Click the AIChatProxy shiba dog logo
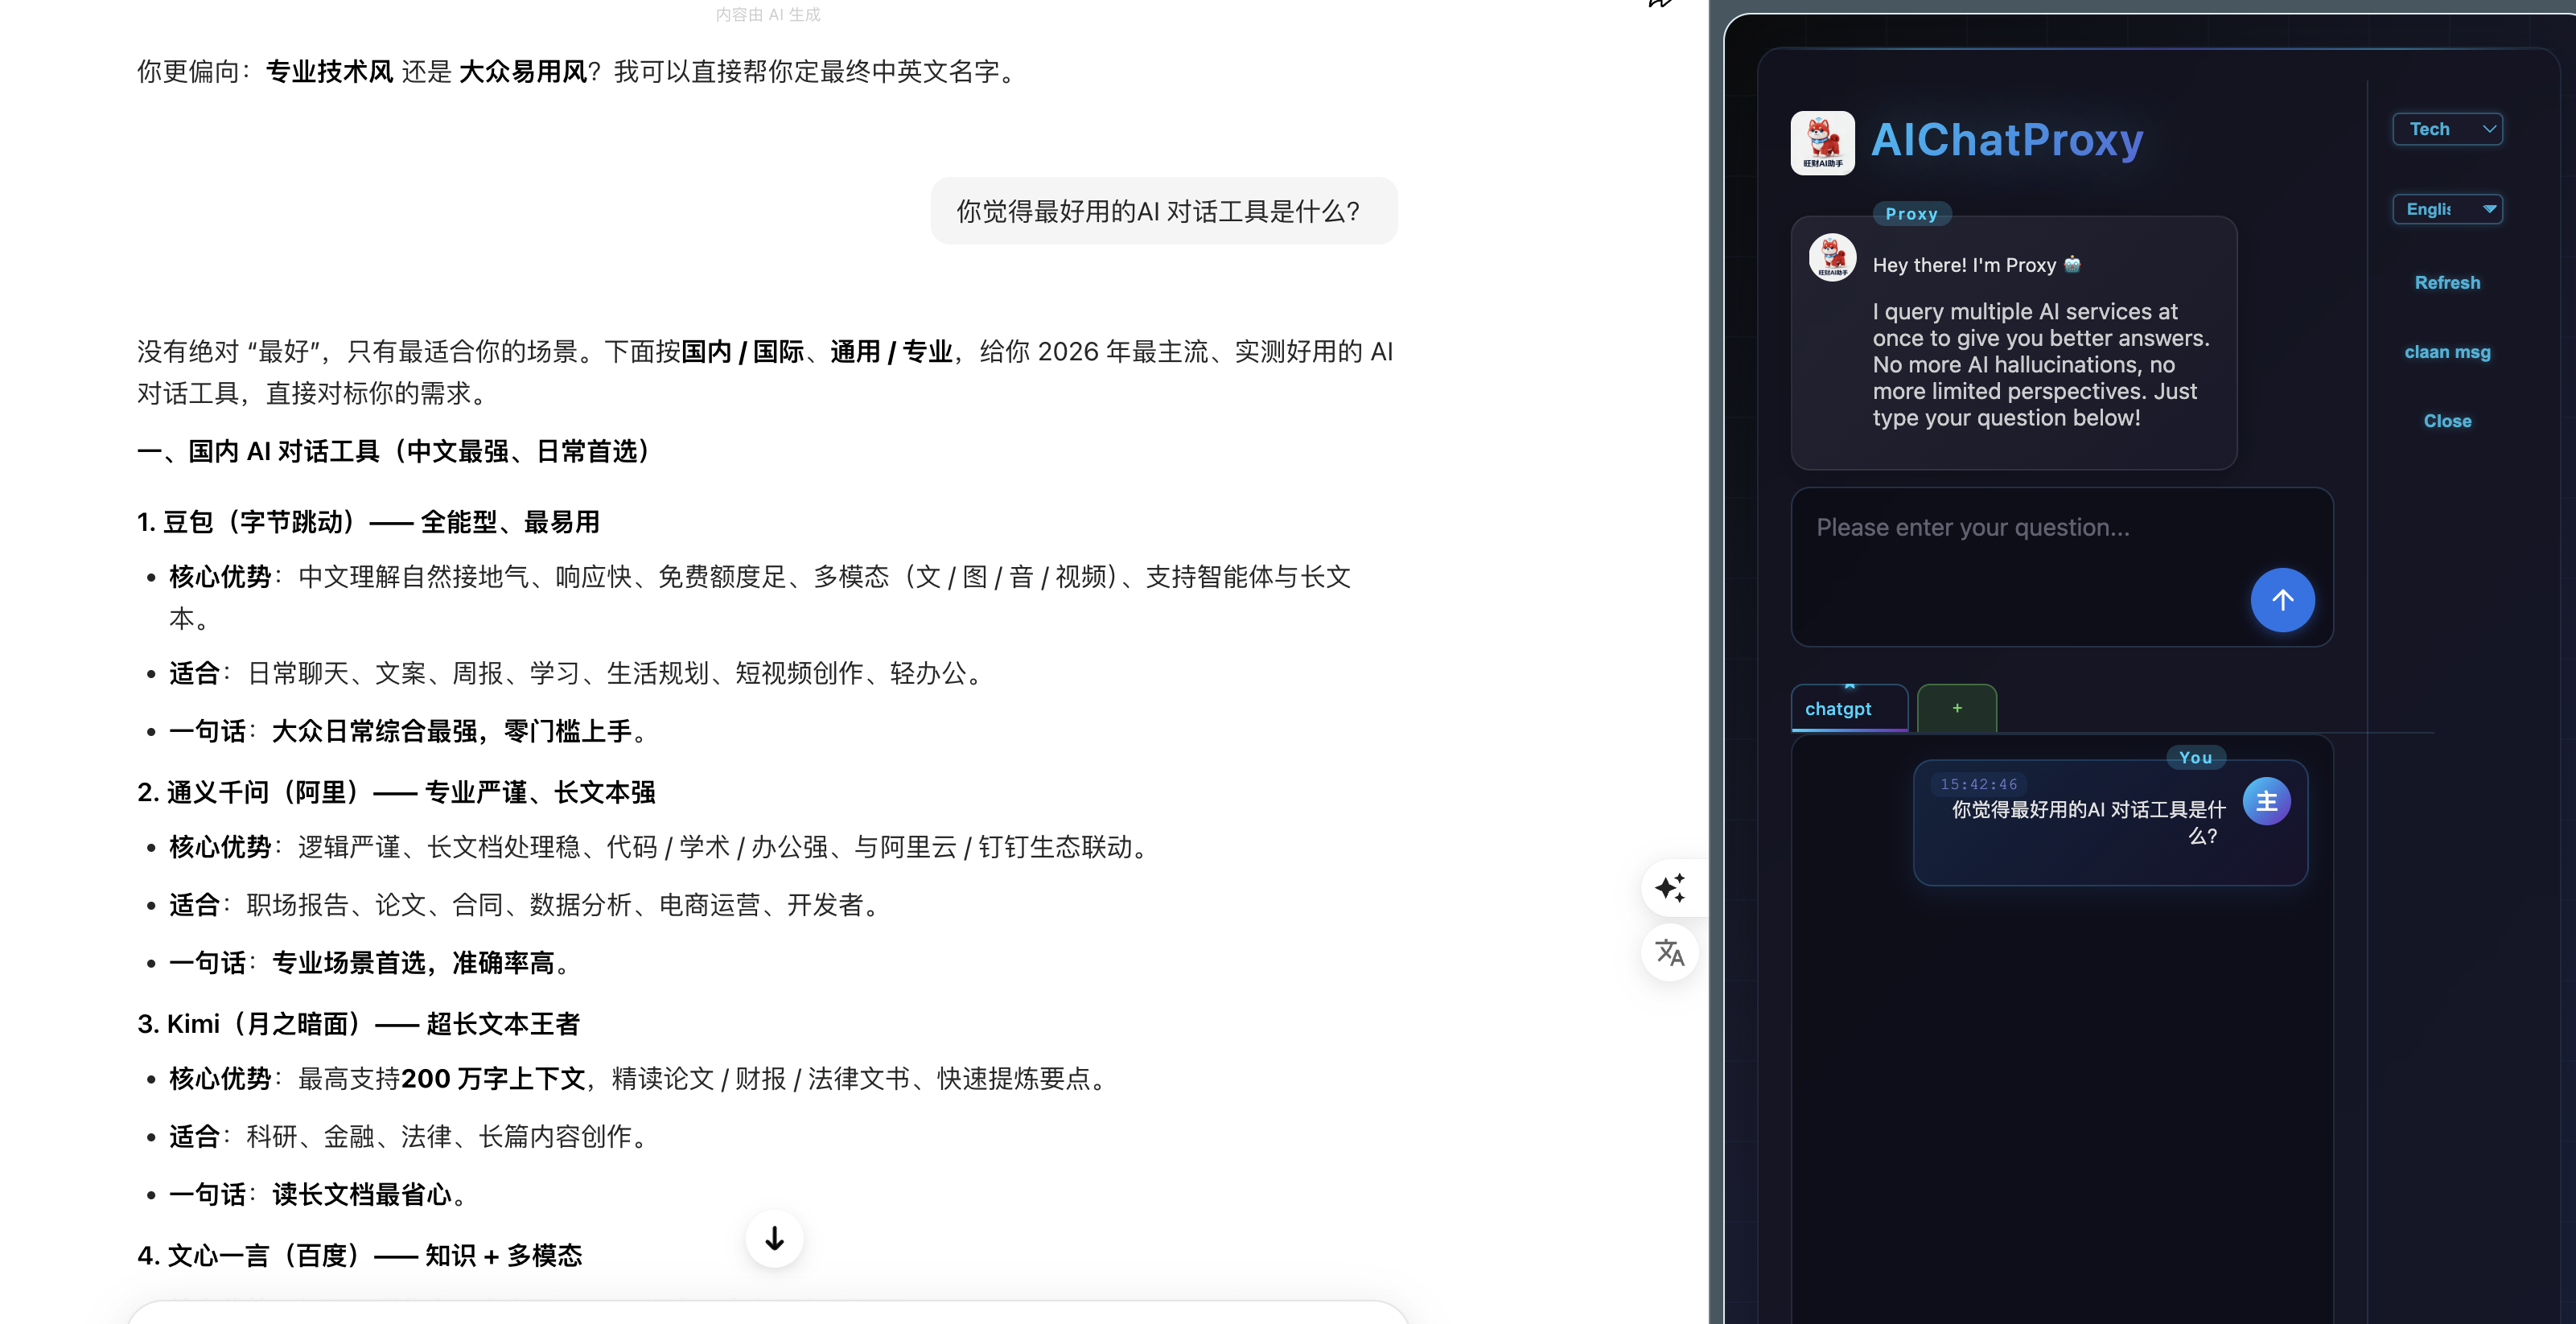 pyautogui.click(x=1825, y=142)
